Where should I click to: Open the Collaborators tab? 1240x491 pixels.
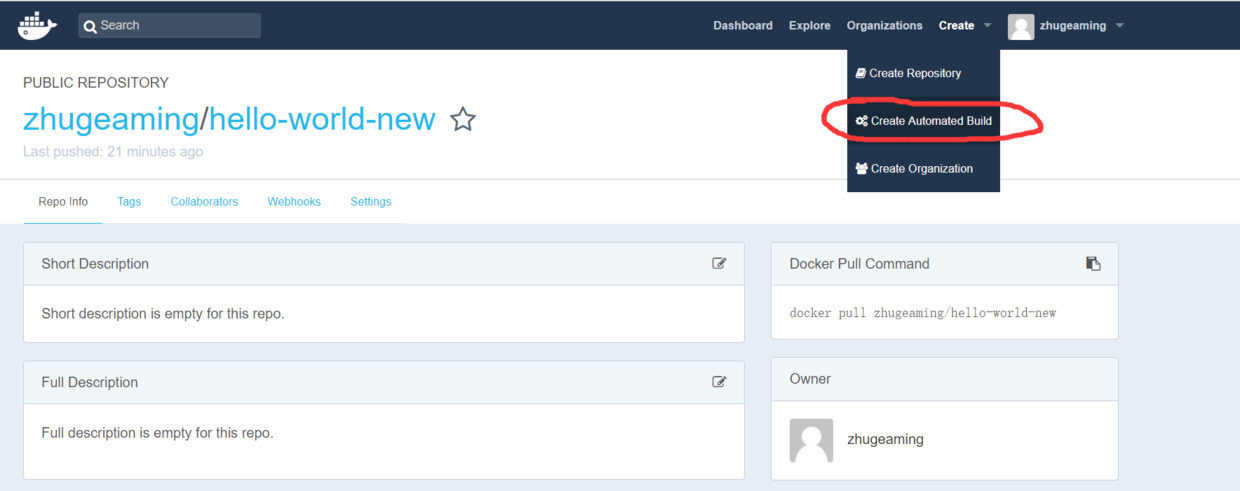click(x=204, y=202)
